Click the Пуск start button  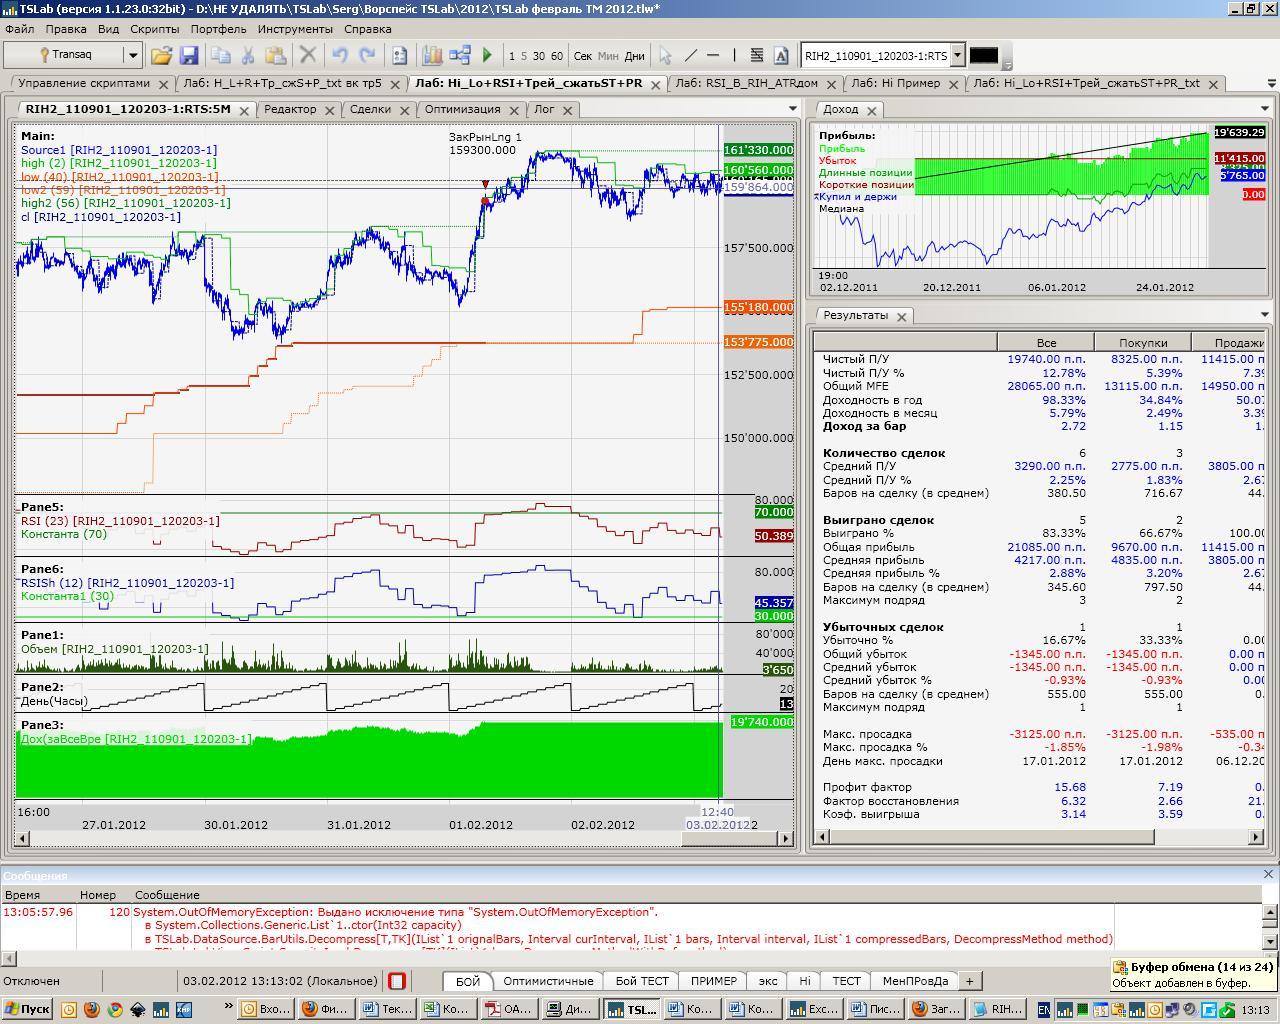[x=27, y=1009]
